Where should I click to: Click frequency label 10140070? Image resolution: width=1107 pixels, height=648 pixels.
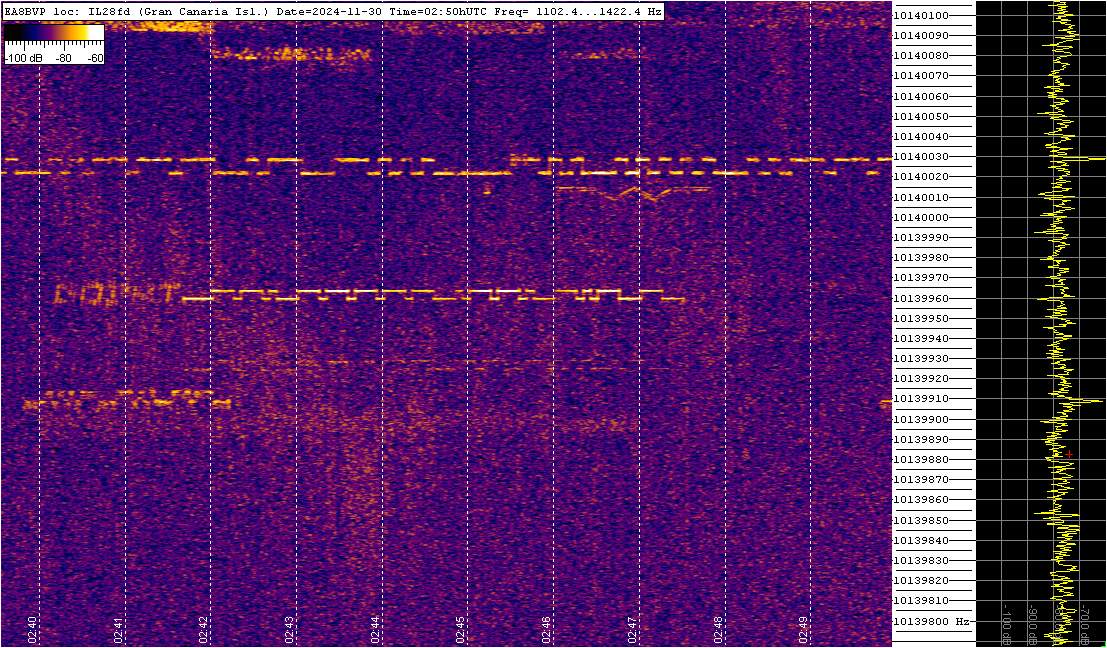(x=921, y=76)
